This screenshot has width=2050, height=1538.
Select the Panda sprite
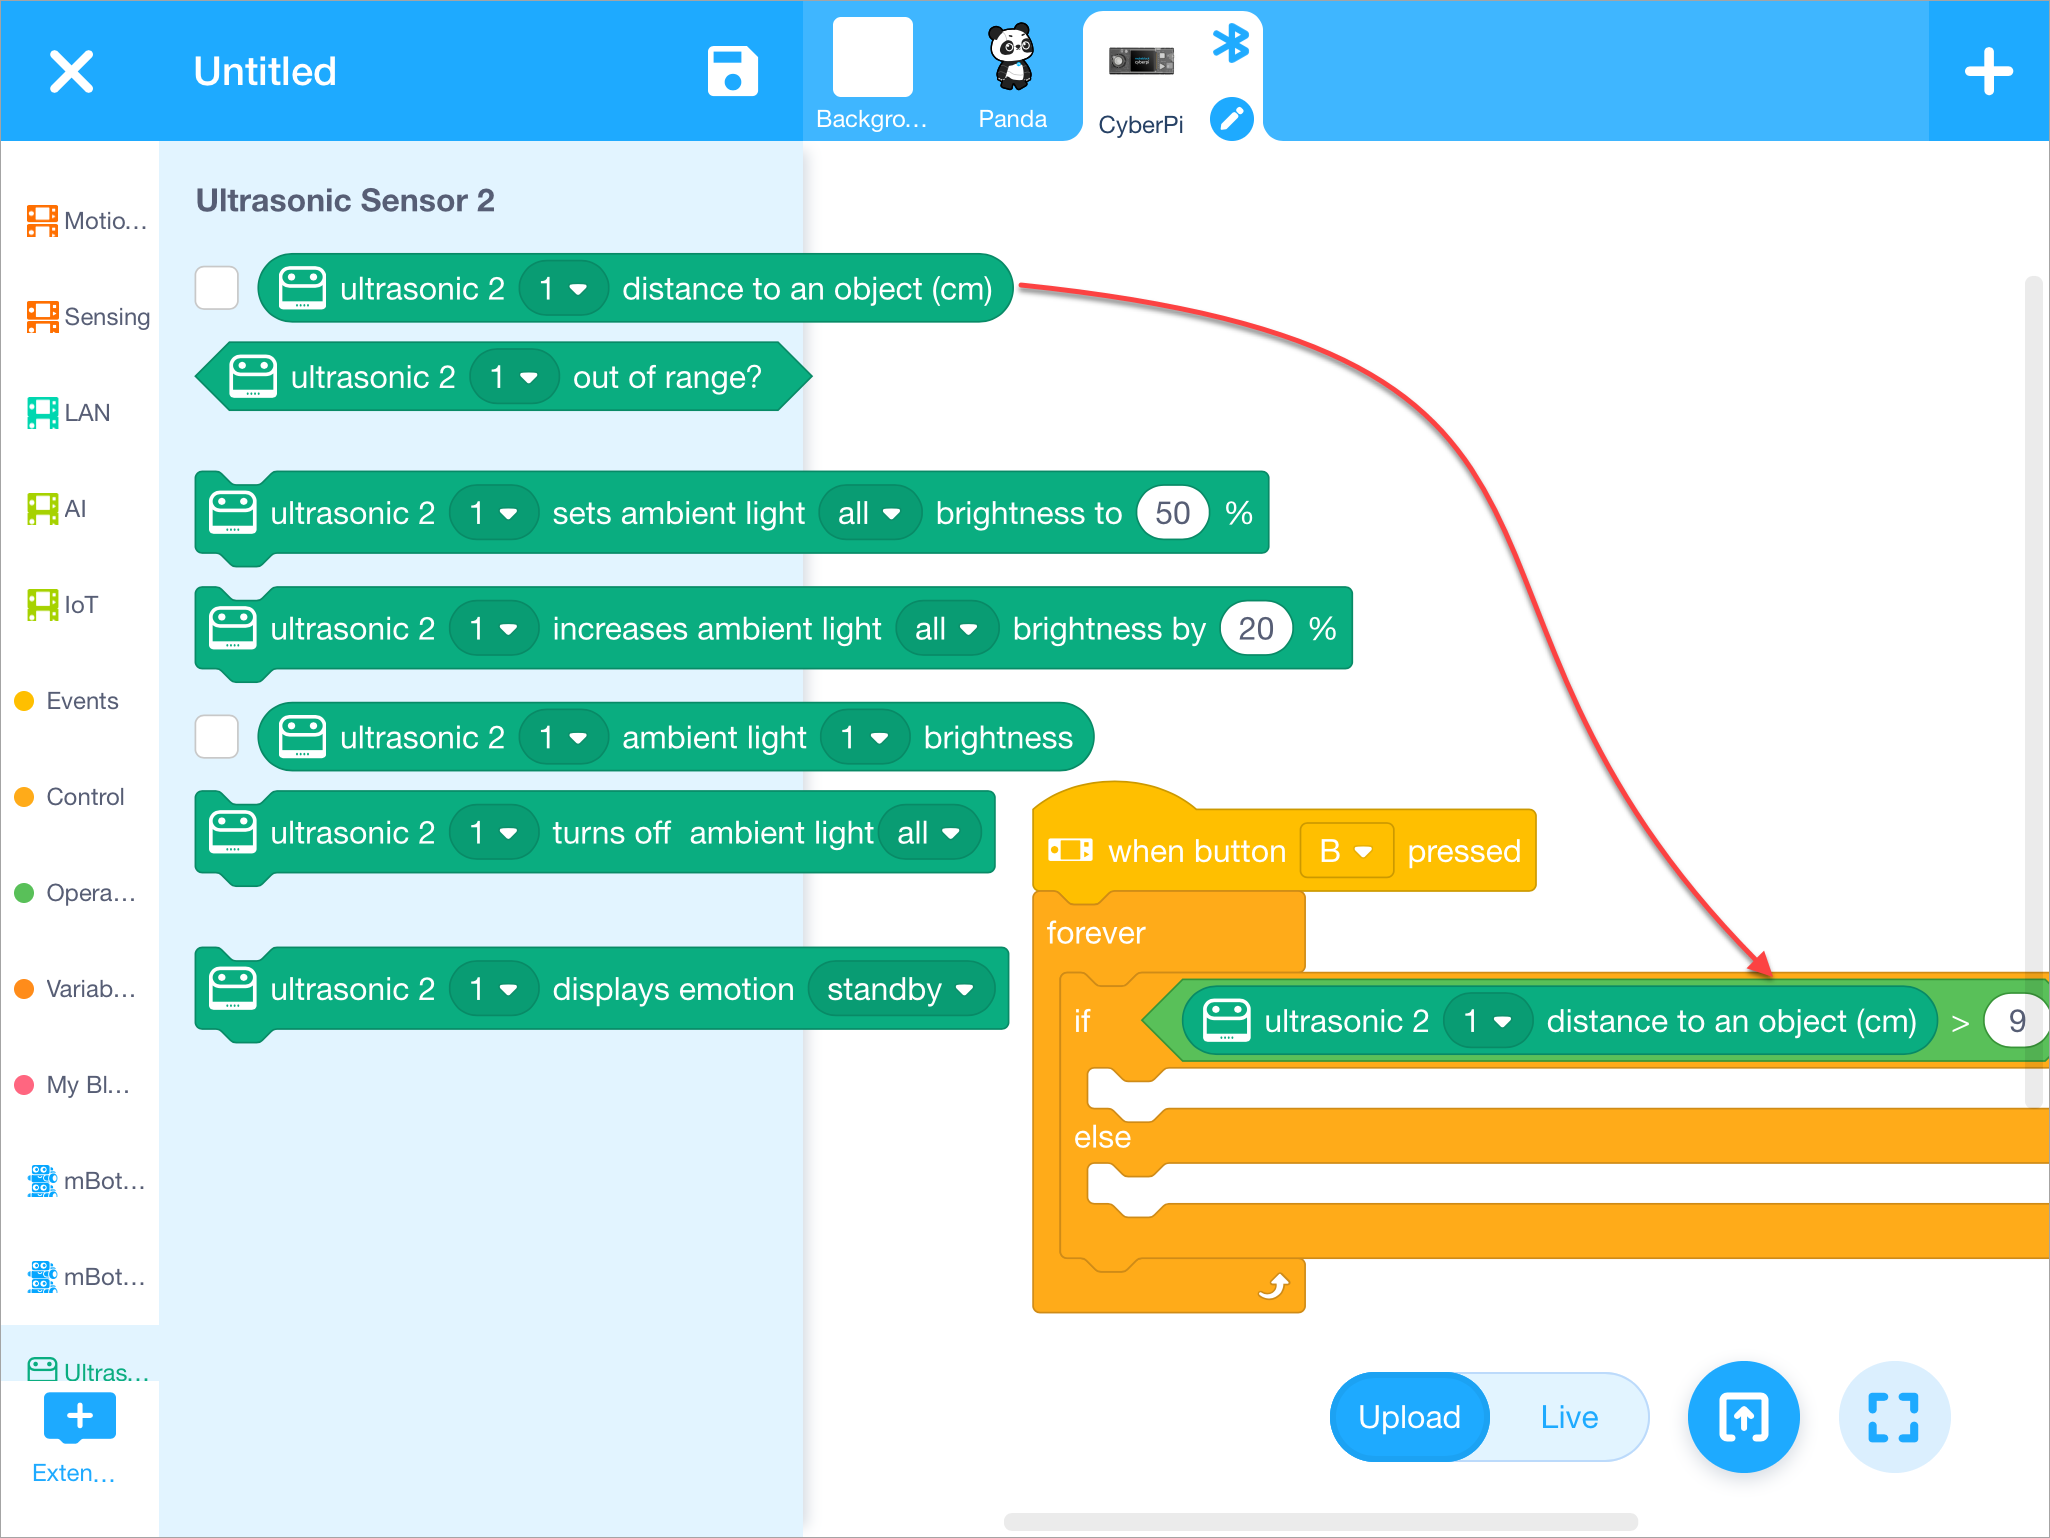pos(1012,75)
